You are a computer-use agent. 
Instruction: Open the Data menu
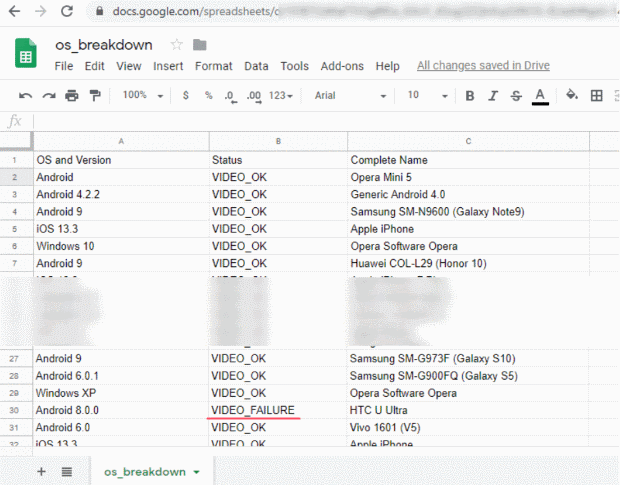tap(256, 66)
